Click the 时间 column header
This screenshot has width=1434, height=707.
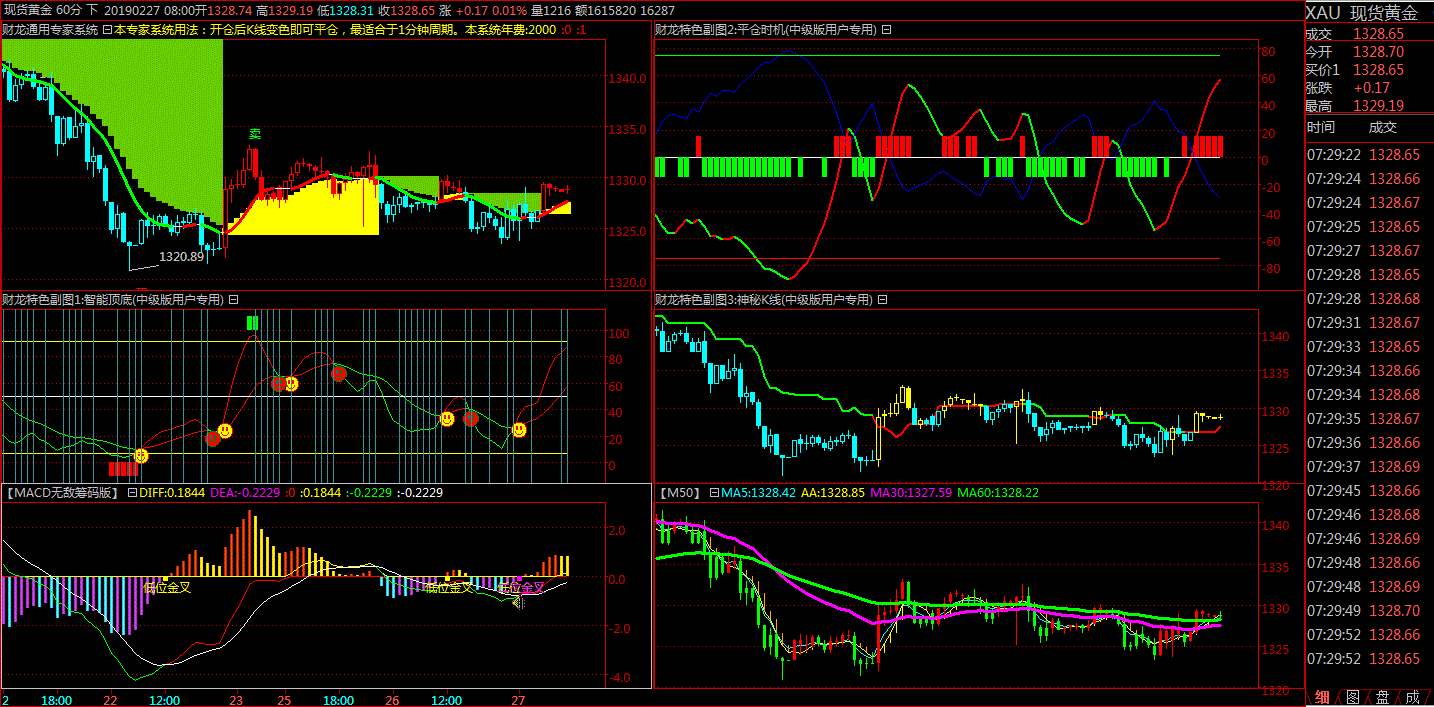1320,128
